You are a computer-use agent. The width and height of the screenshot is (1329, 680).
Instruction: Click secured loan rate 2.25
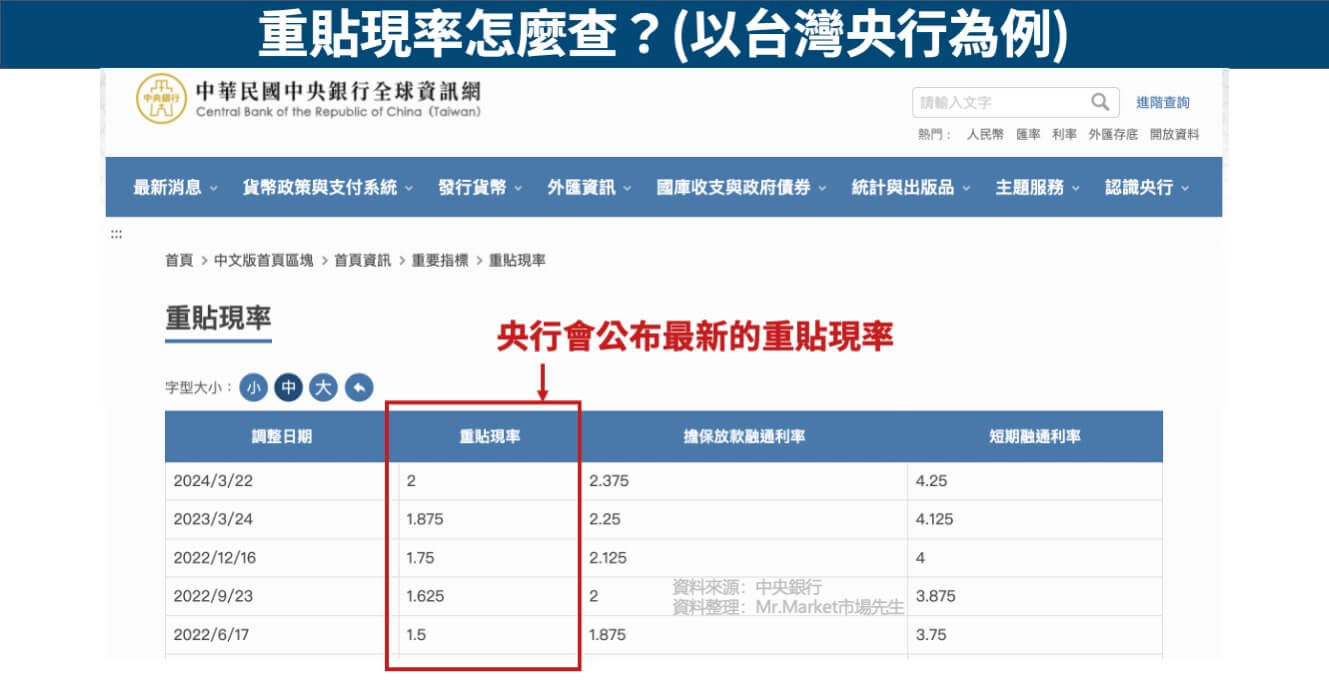tap(605, 519)
